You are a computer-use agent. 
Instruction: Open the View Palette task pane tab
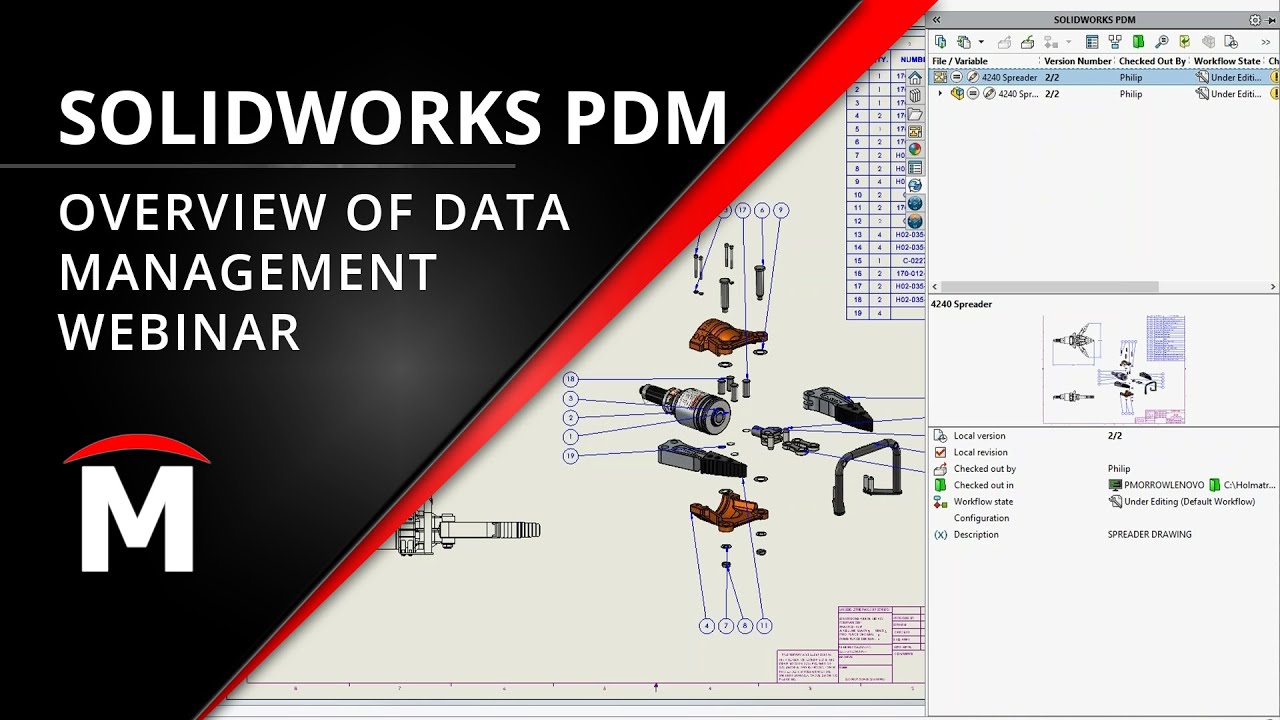click(915, 132)
